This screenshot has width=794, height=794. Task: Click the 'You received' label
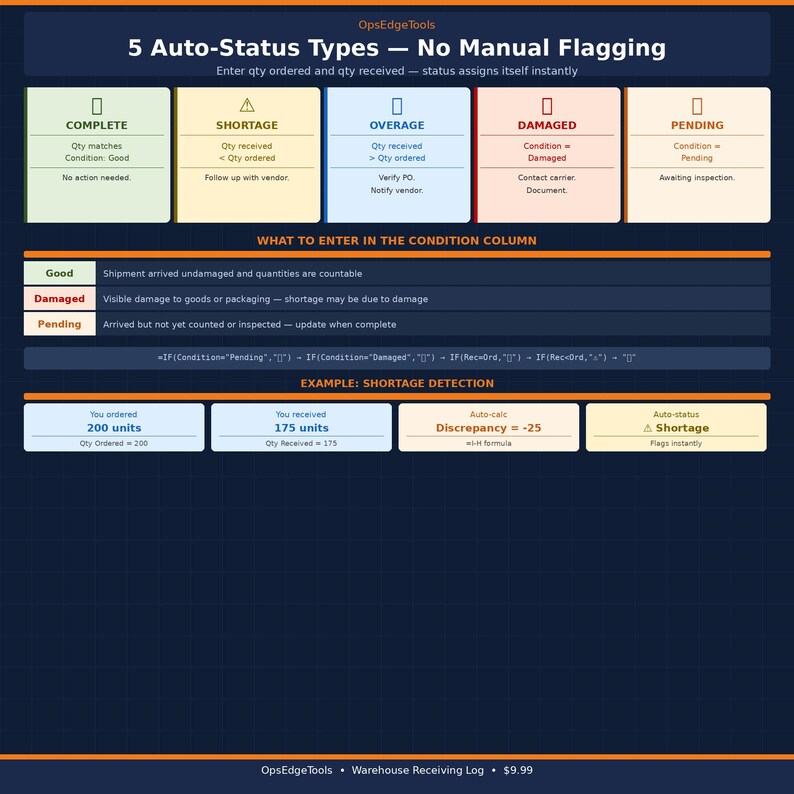click(x=301, y=414)
